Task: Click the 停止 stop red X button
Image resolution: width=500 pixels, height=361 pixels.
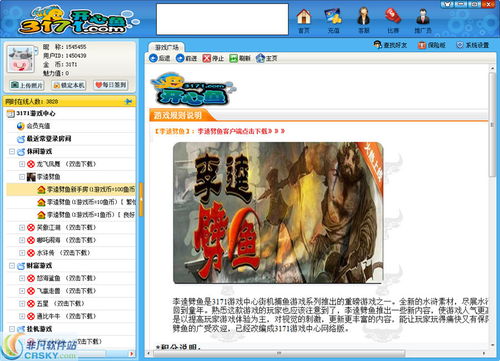Action: point(213,58)
